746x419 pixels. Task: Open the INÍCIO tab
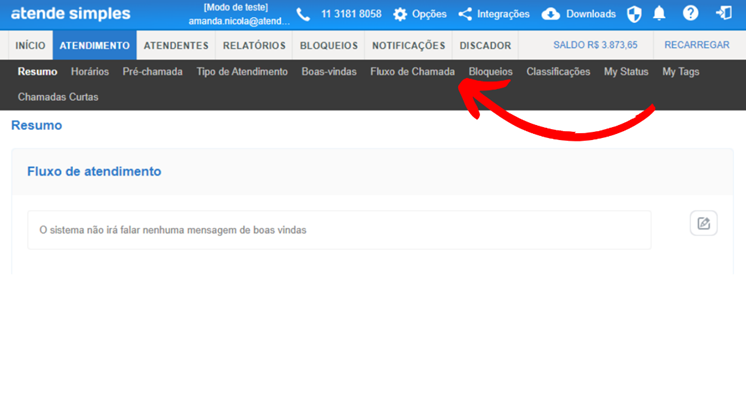pyautogui.click(x=30, y=45)
